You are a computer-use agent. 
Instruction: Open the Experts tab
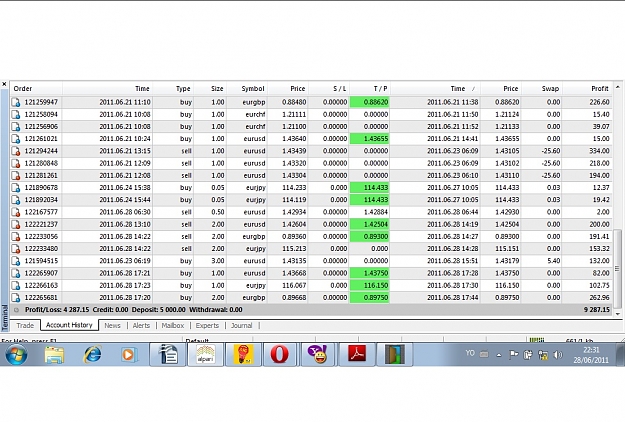pyautogui.click(x=207, y=326)
